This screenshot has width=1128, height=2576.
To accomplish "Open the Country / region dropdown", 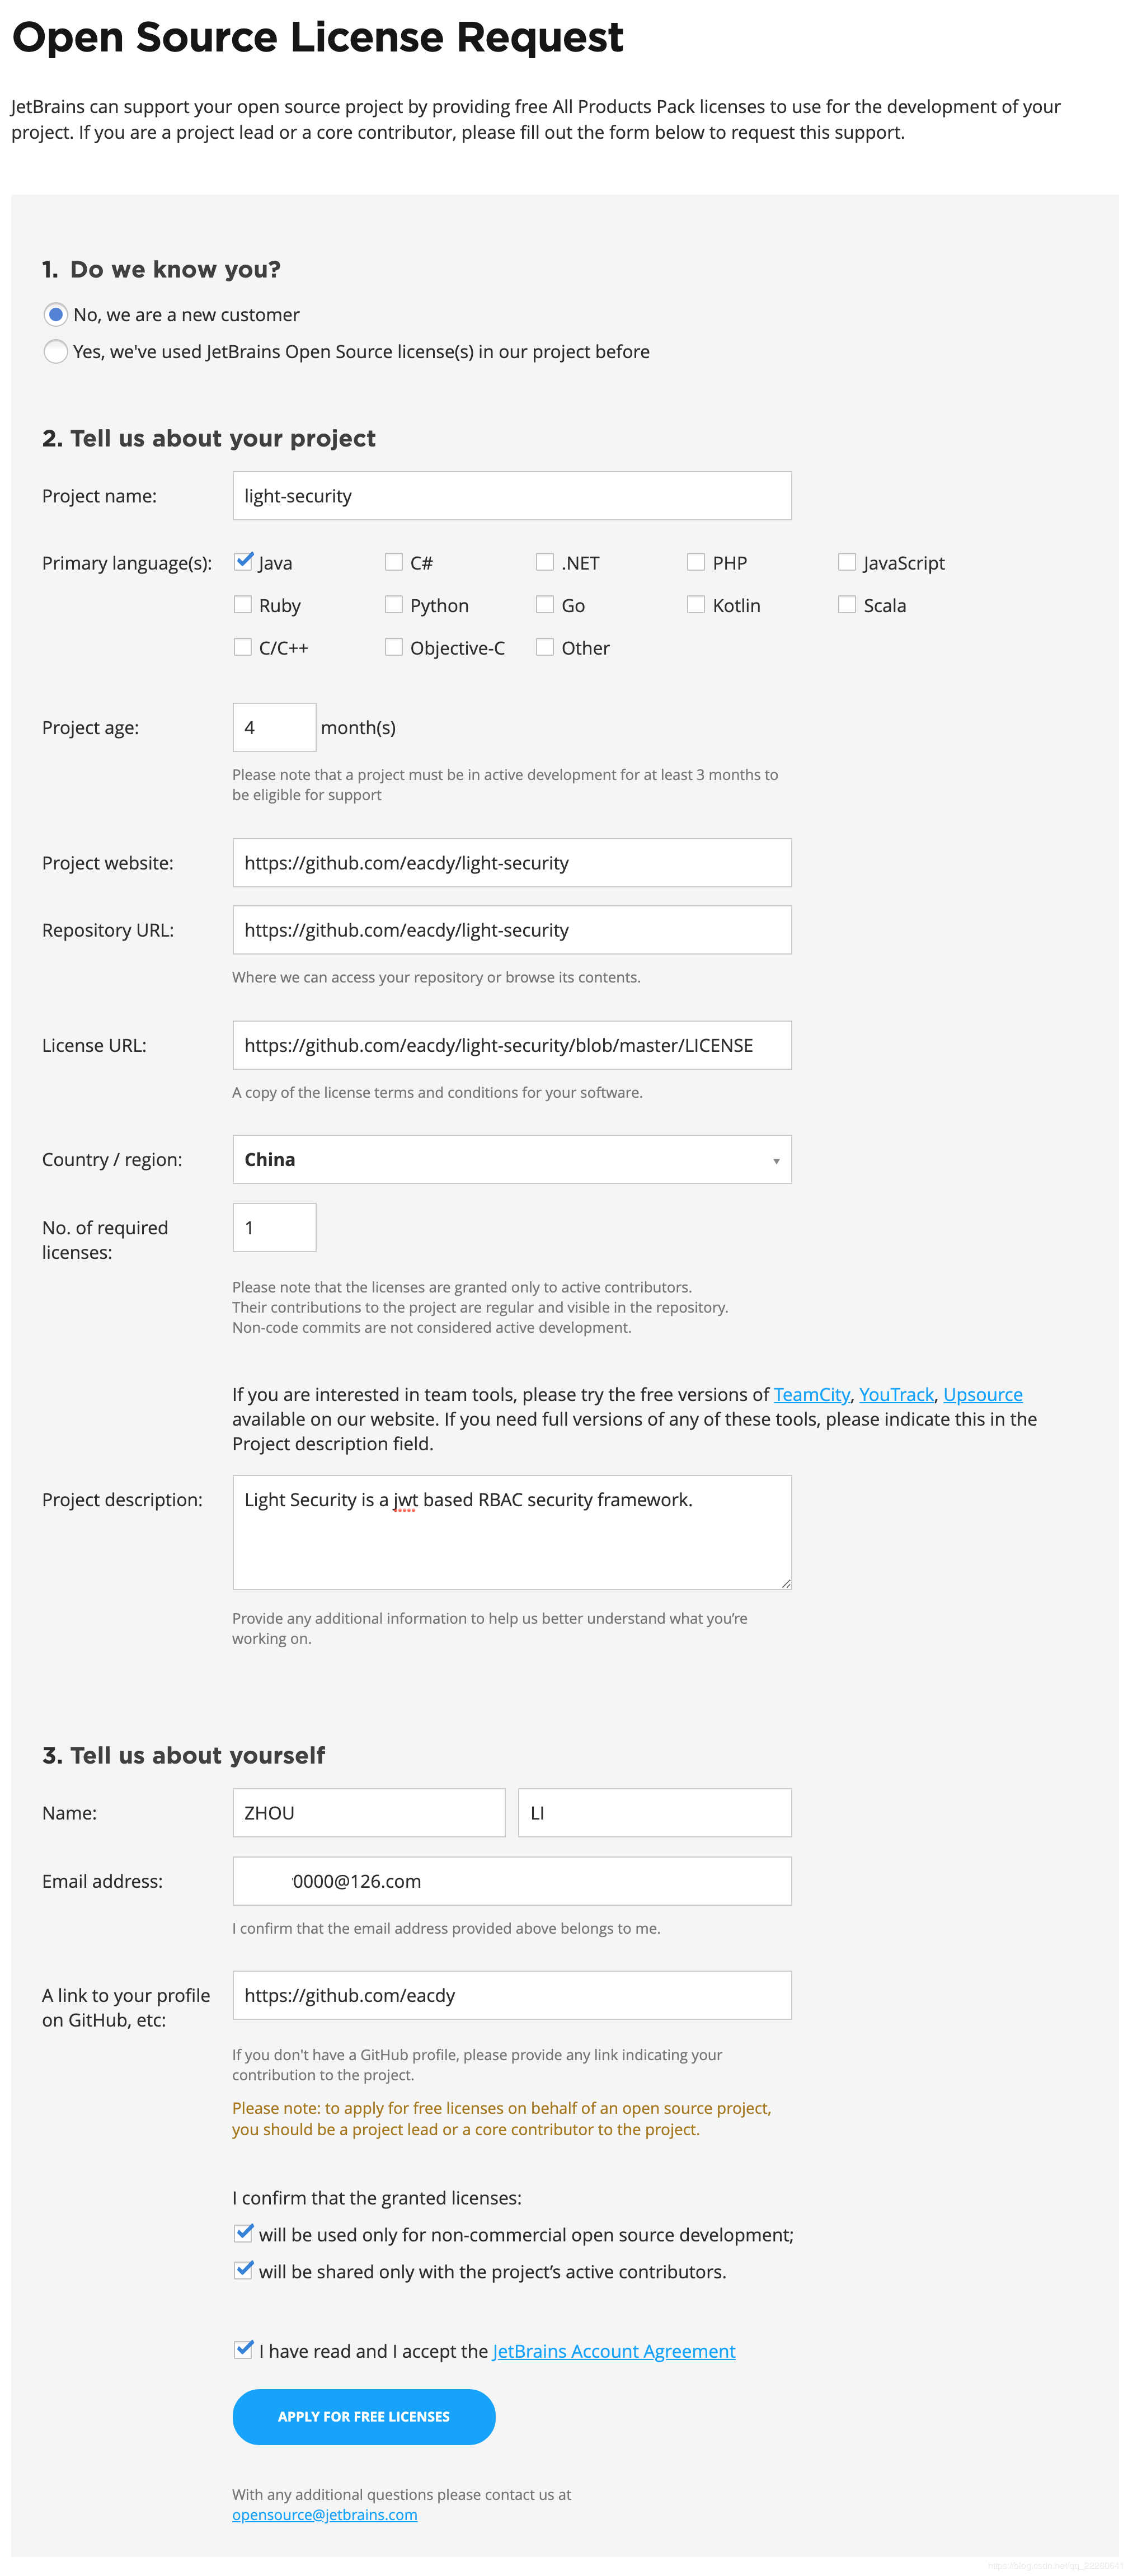I will tap(512, 1159).
